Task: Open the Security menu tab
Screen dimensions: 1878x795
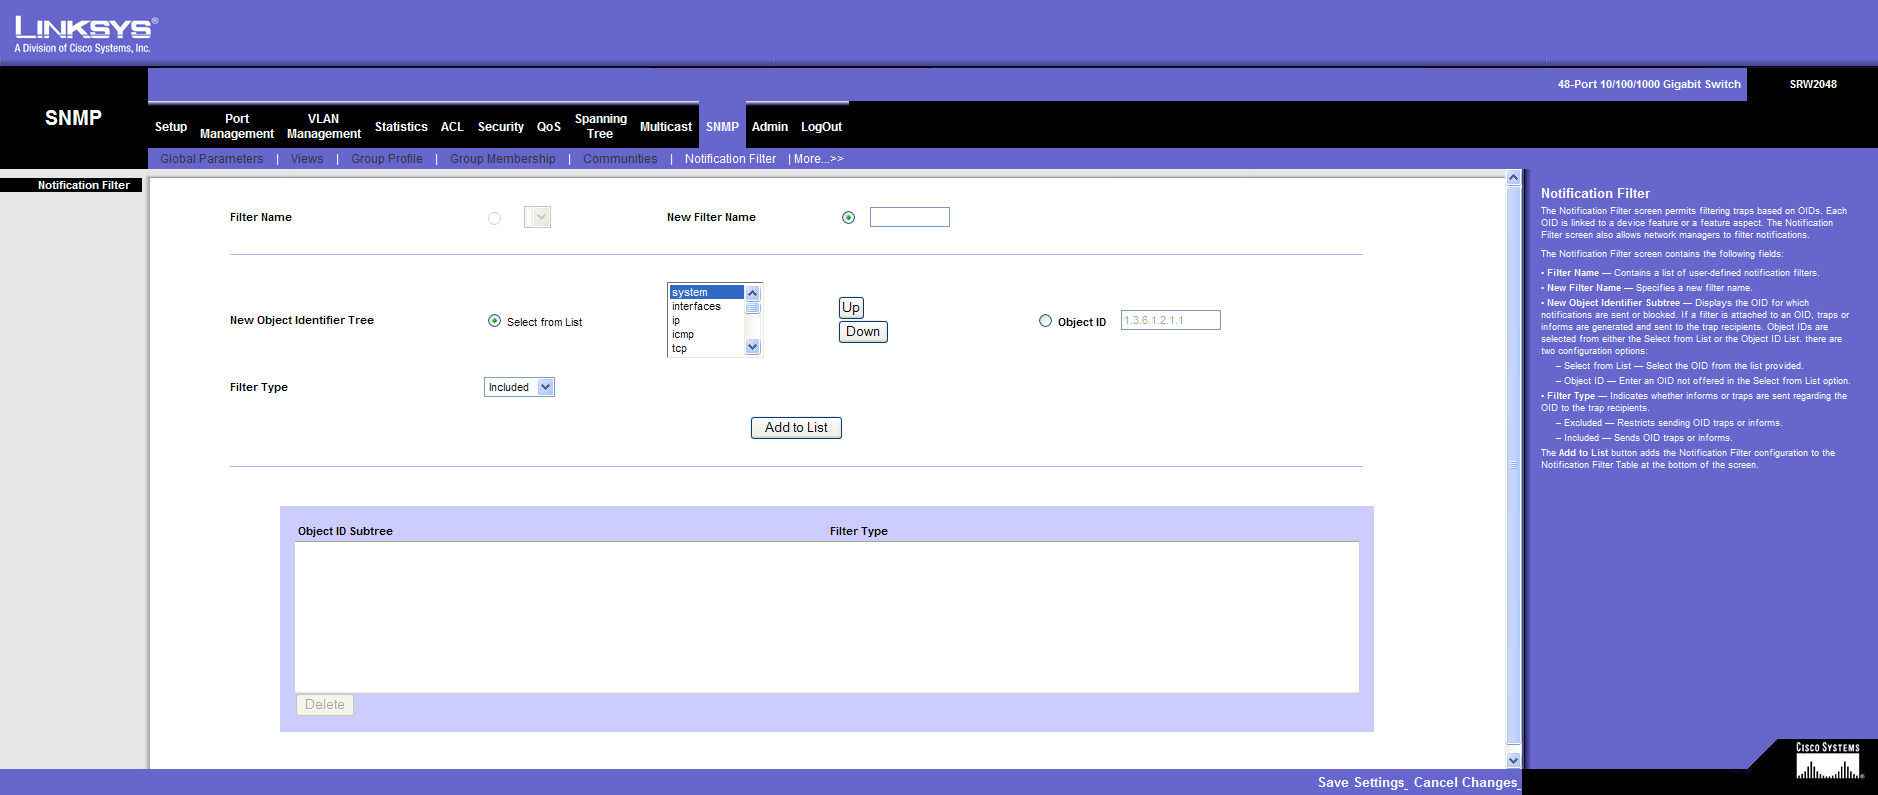Action: point(500,127)
